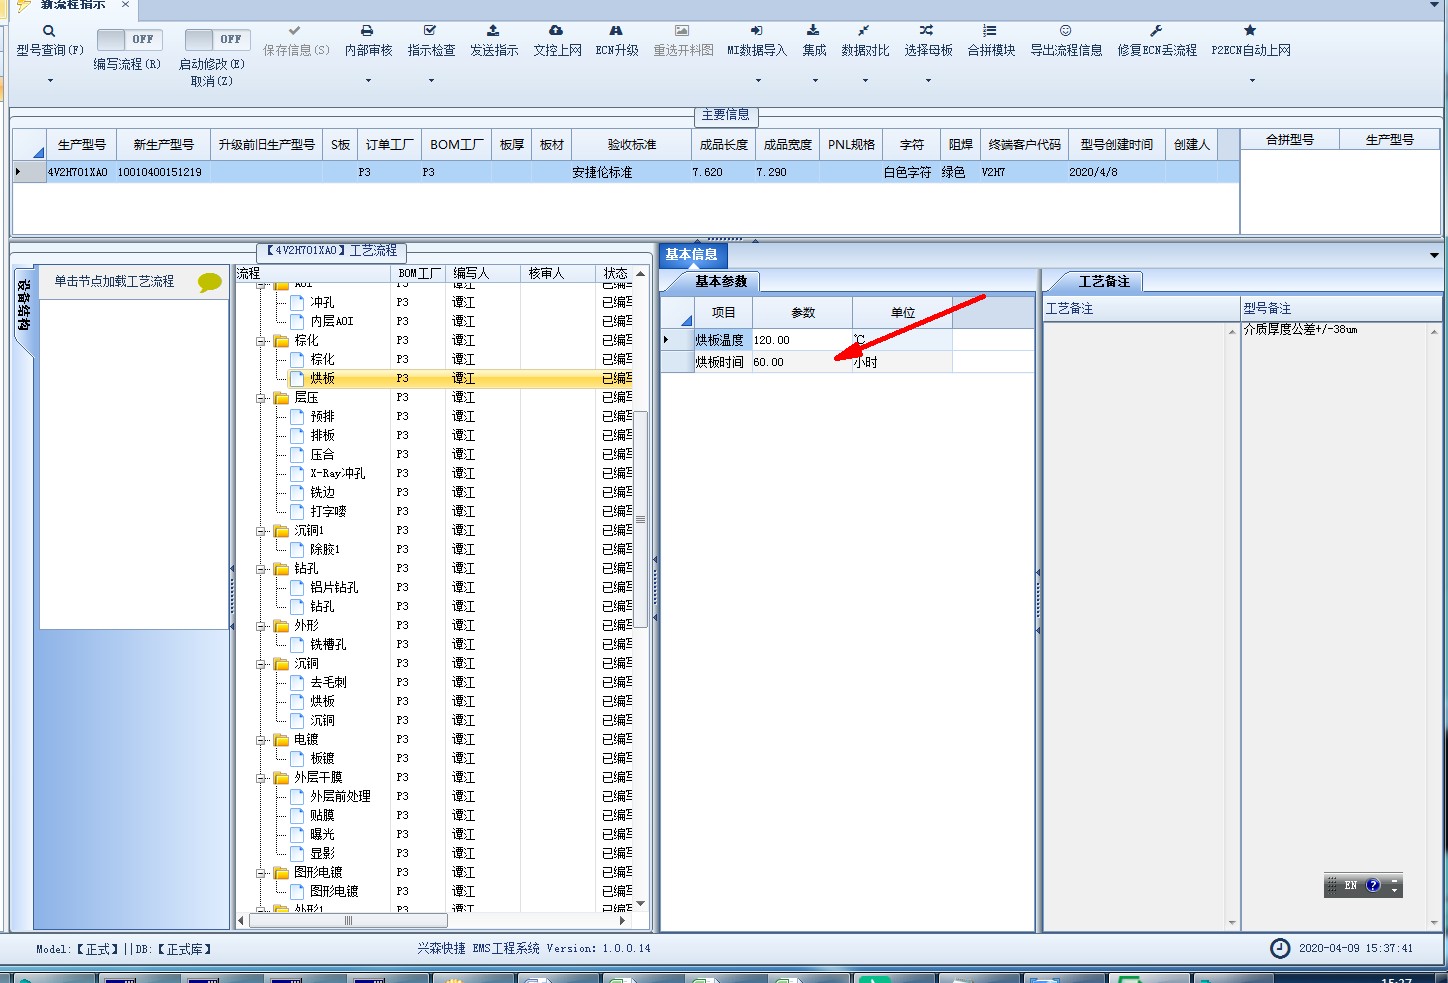The width and height of the screenshot is (1448, 983).
Task: Open the dropdown arrow under 内部审核
Action: (368, 81)
